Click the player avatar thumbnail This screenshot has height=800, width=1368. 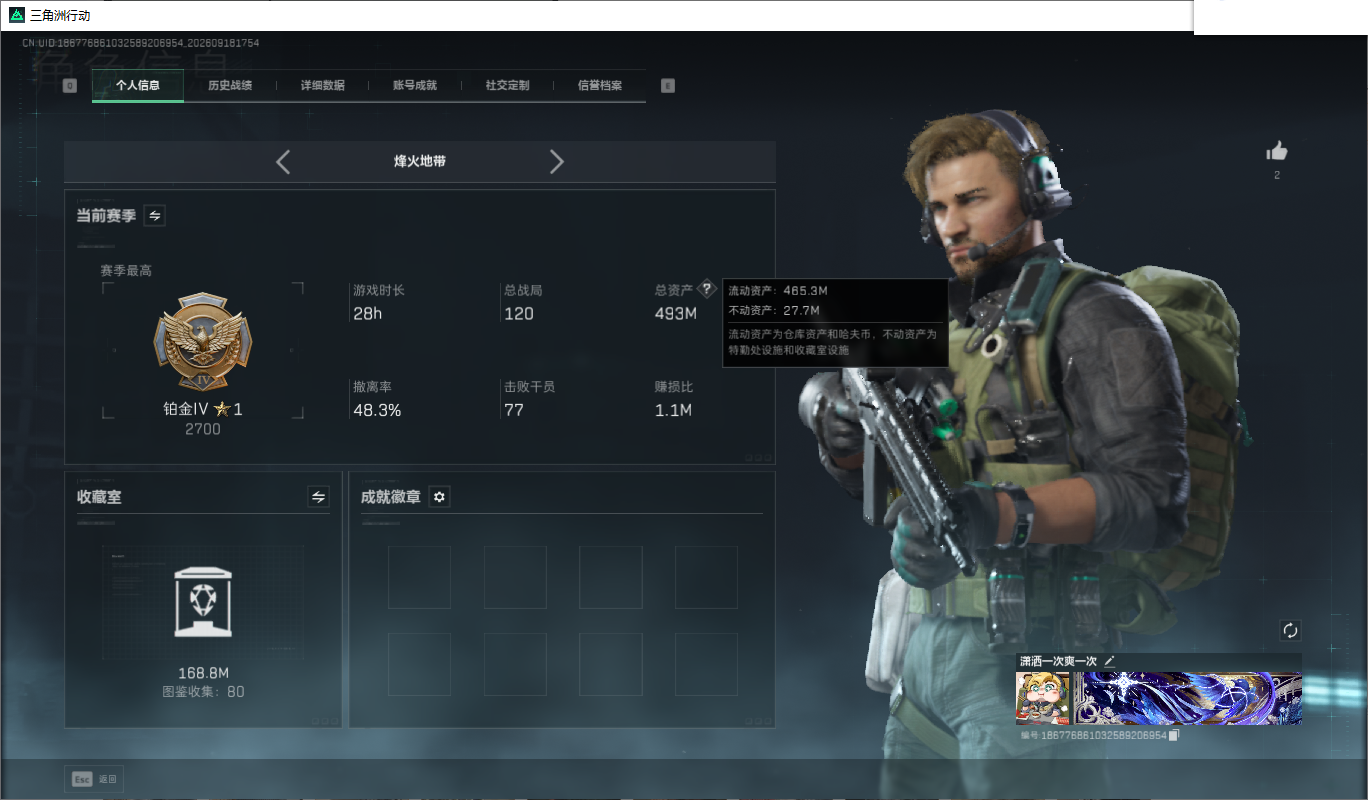click(1043, 698)
